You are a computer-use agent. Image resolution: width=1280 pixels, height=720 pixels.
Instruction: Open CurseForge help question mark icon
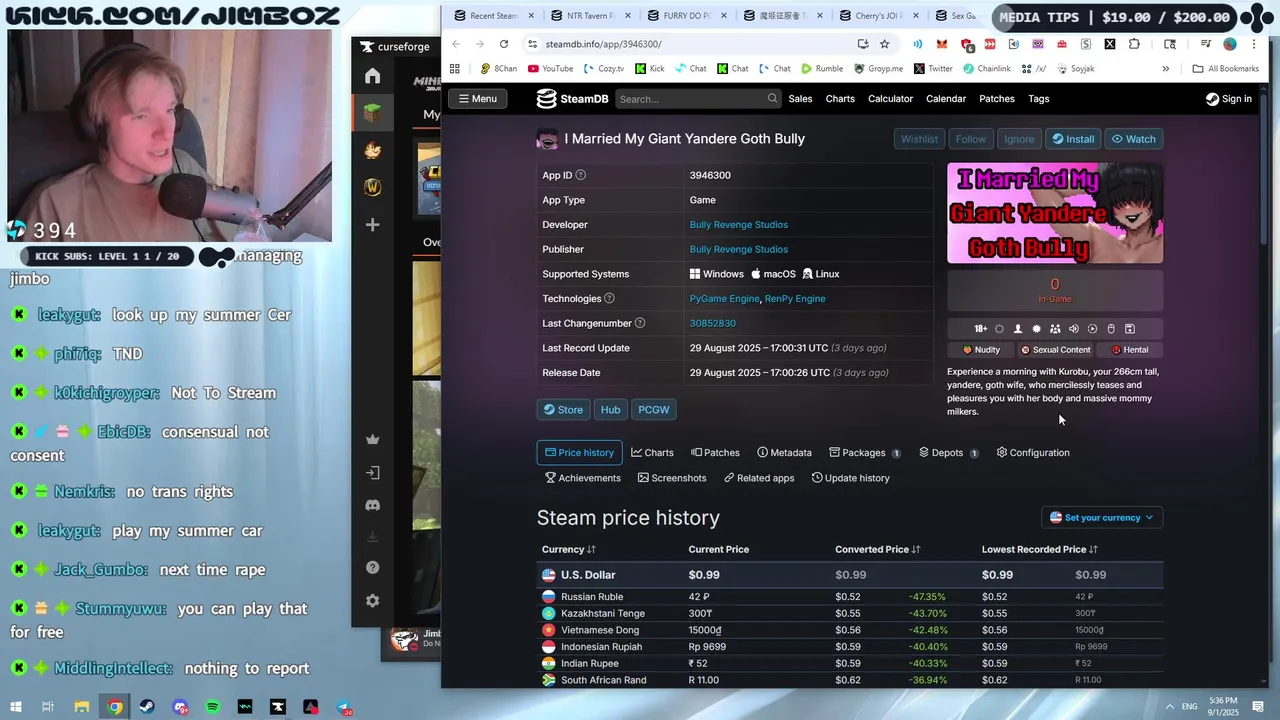point(372,568)
